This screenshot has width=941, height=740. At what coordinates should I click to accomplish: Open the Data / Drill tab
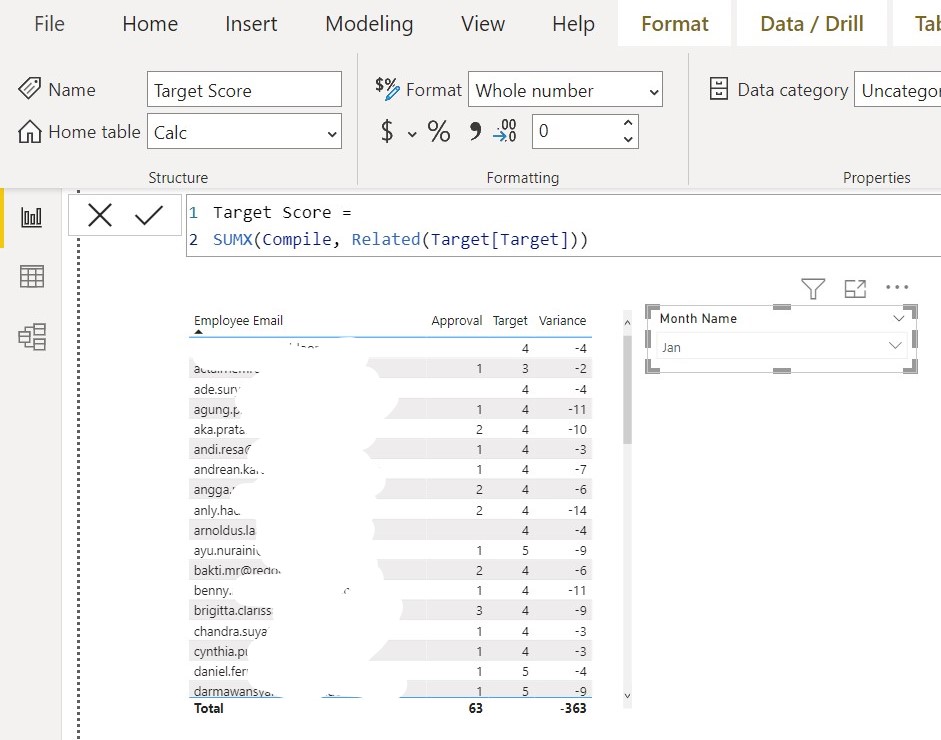tap(811, 23)
